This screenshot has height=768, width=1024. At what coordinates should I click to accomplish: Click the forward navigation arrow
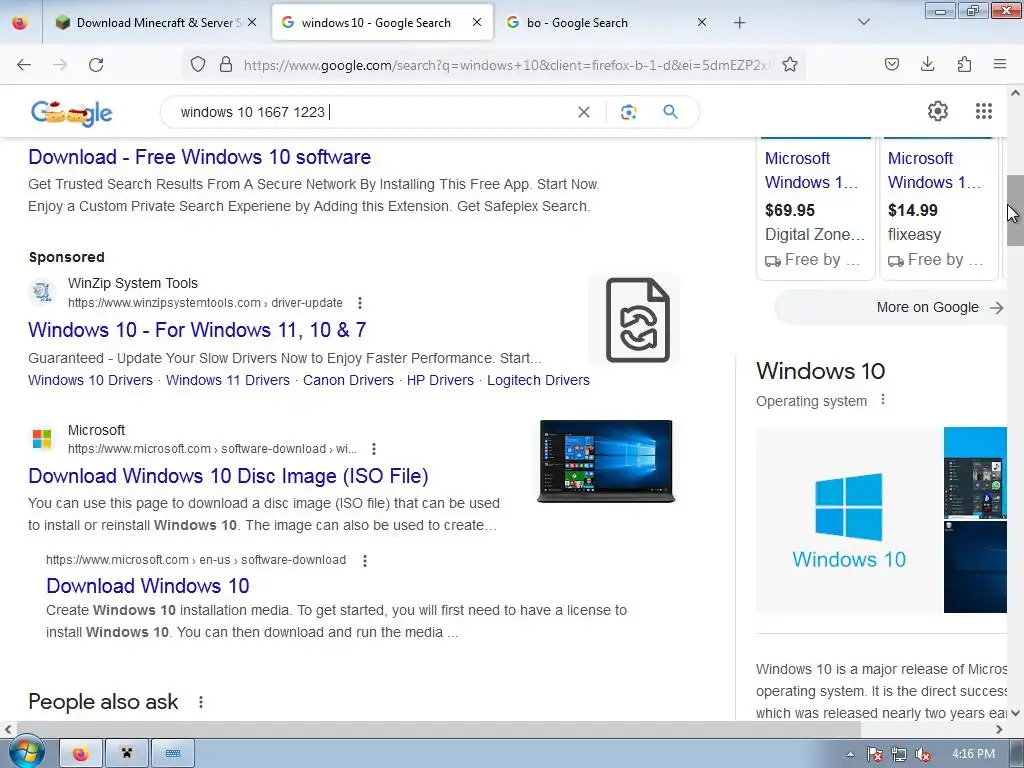(60, 65)
